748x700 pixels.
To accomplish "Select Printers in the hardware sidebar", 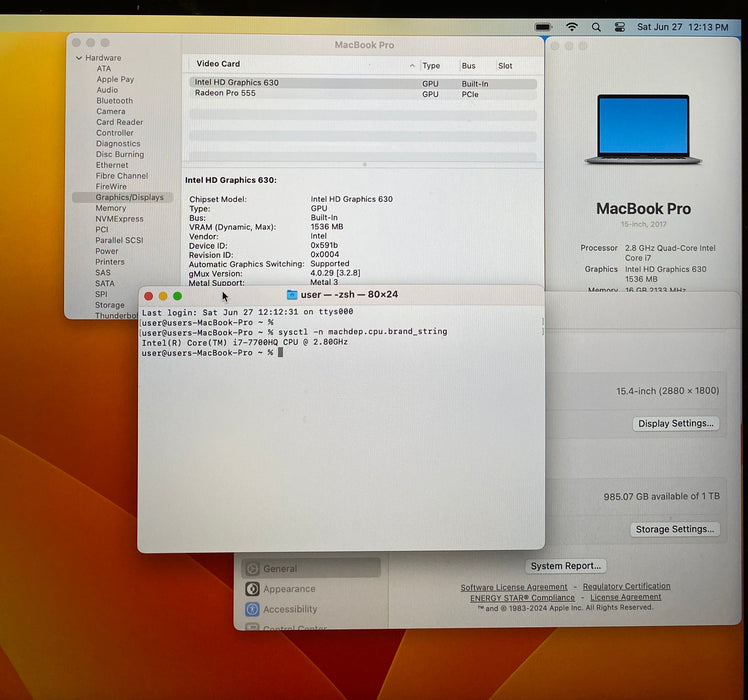I will pyautogui.click(x=110, y=261).
